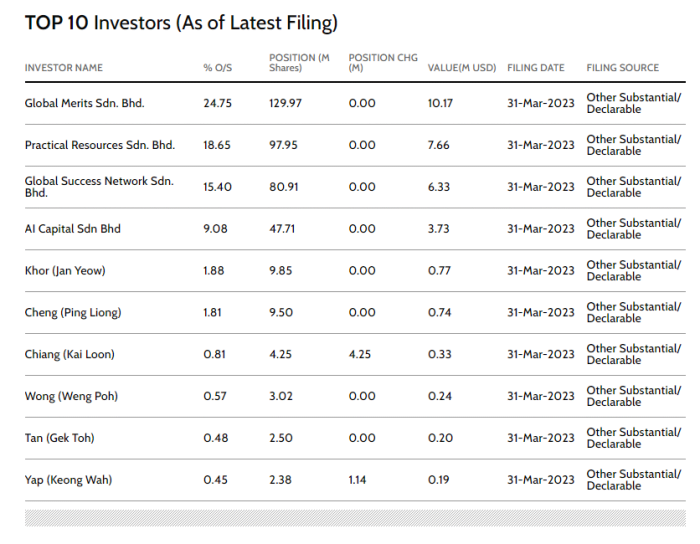700x544 pixels.
Task: Click the filing source in Tan (Gek Toh) row
Action: 633,438
